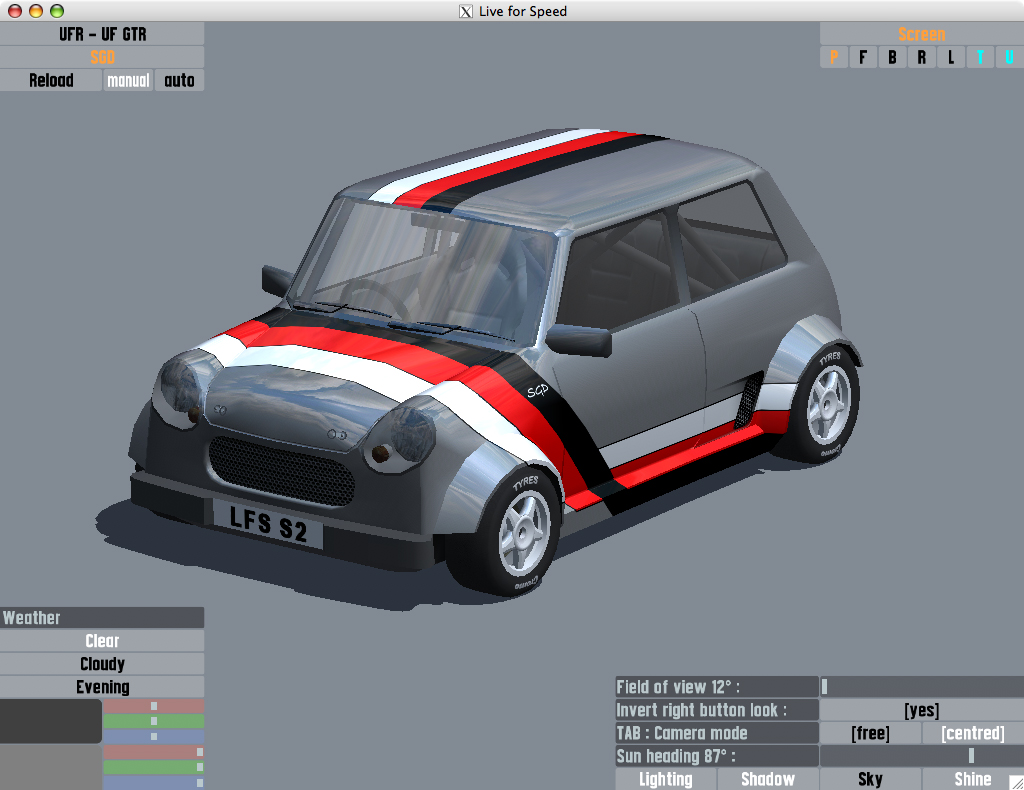1024x790 pixels.
Task: Adjust upper red colour slider
Action: pos(153,706)
